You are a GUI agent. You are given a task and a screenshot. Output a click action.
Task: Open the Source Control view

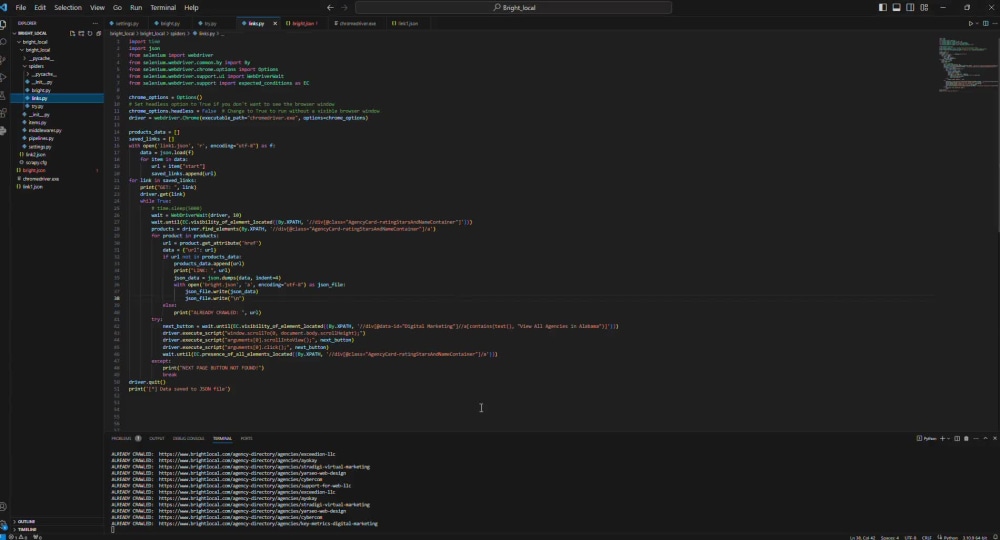(x=5, y=60)
